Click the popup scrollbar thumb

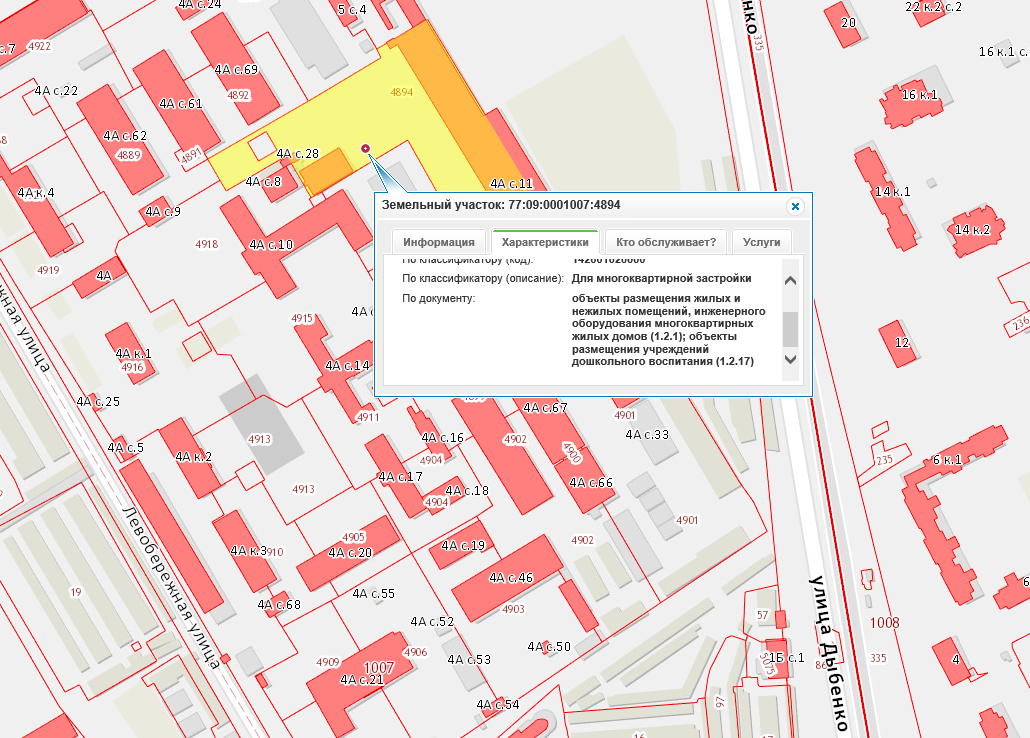coord(790,327)
